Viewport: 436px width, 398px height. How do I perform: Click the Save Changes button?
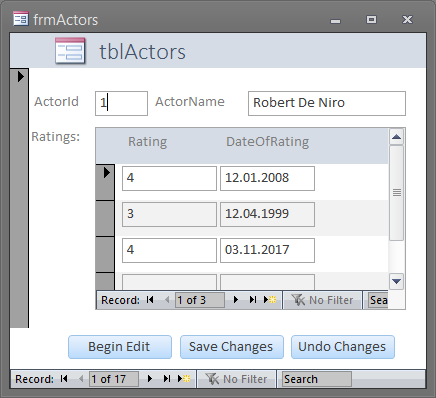pos(232,347)
